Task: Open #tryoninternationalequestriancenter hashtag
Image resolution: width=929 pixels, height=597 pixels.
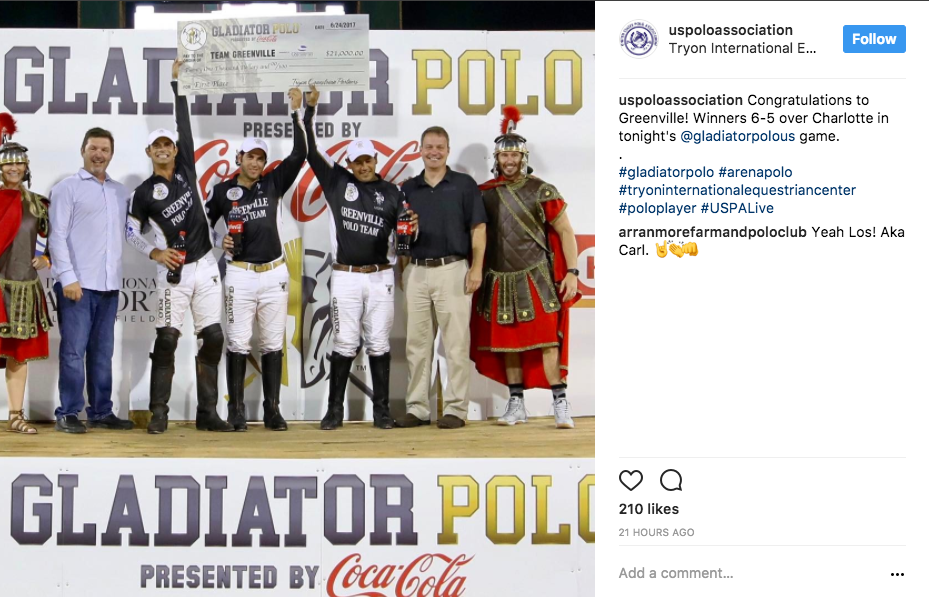Action: point(737,190)
